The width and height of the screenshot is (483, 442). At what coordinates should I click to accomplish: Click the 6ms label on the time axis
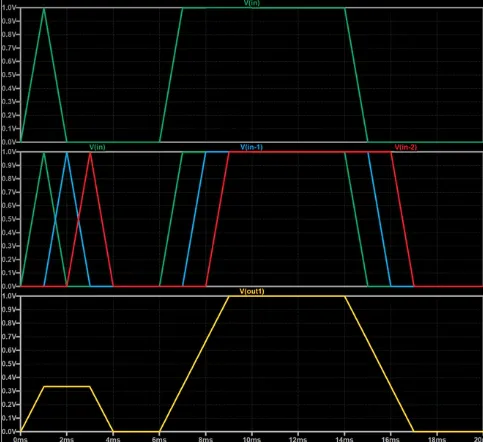pos(159,439)
